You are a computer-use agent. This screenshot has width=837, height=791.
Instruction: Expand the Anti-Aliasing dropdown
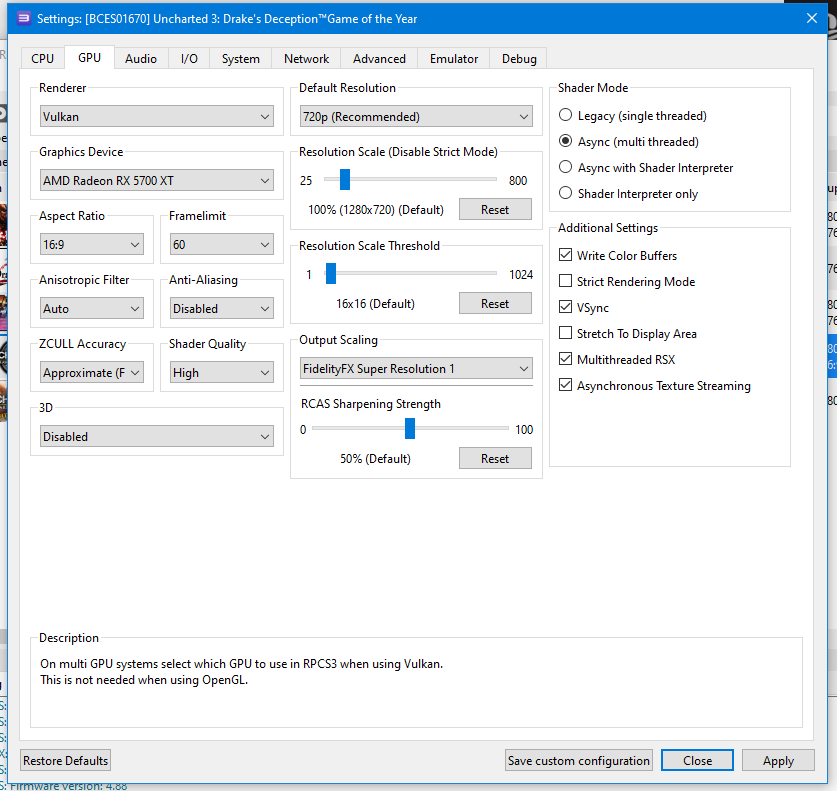[x=221, y=309]
